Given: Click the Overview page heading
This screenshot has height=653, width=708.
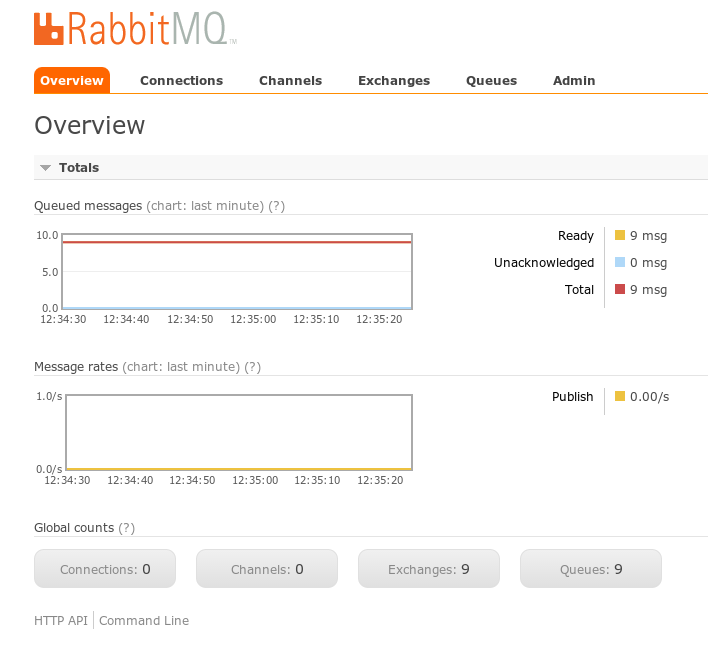Looking at the screenshot, I should (x=89, y=125).
